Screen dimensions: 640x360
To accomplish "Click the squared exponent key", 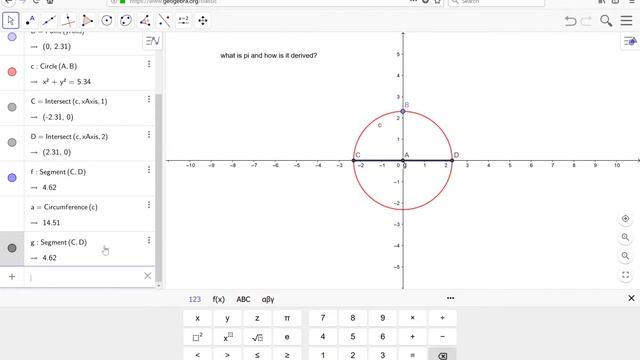I will (x=198, y=337).
